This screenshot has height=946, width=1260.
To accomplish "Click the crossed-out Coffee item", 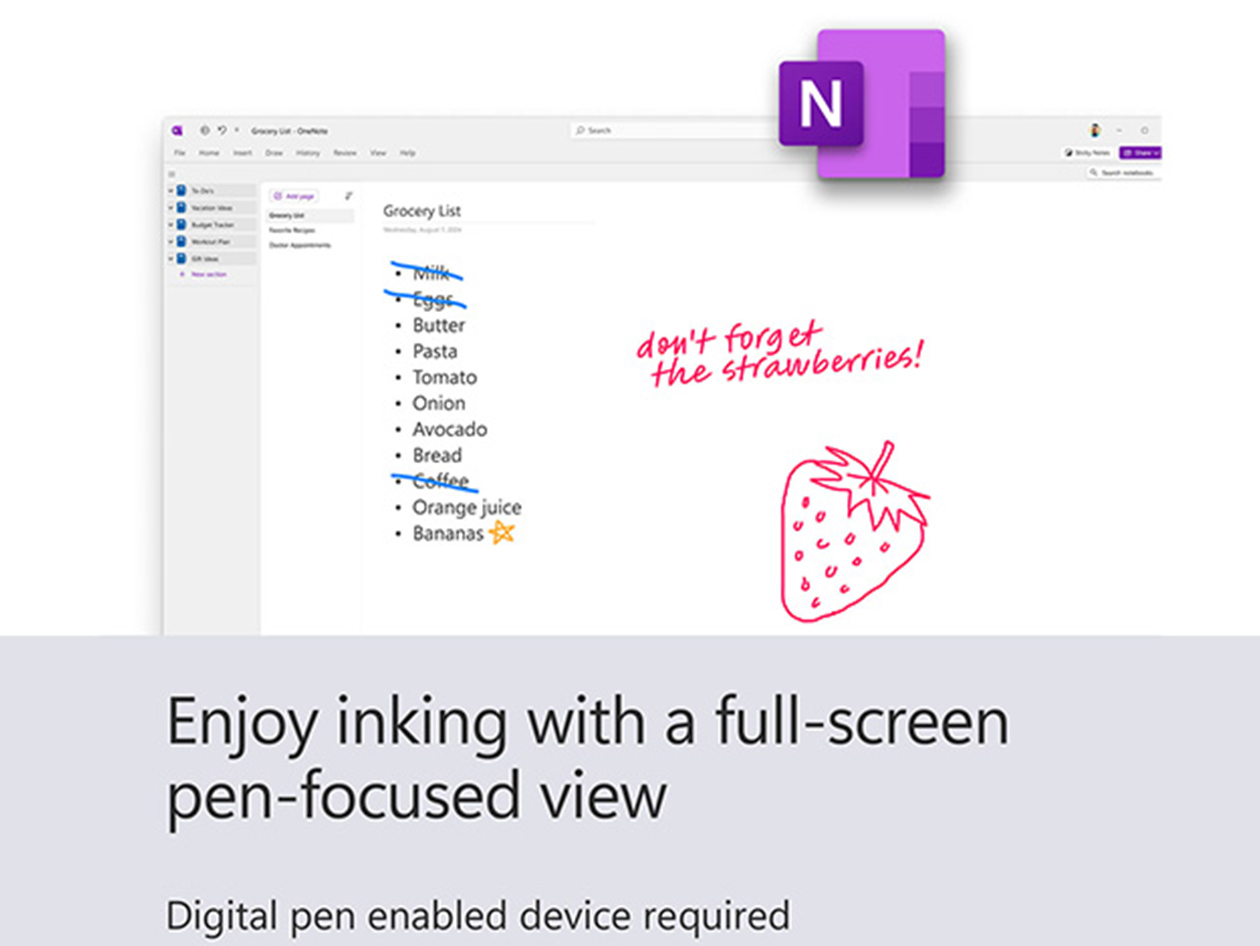I will (441, 481).
